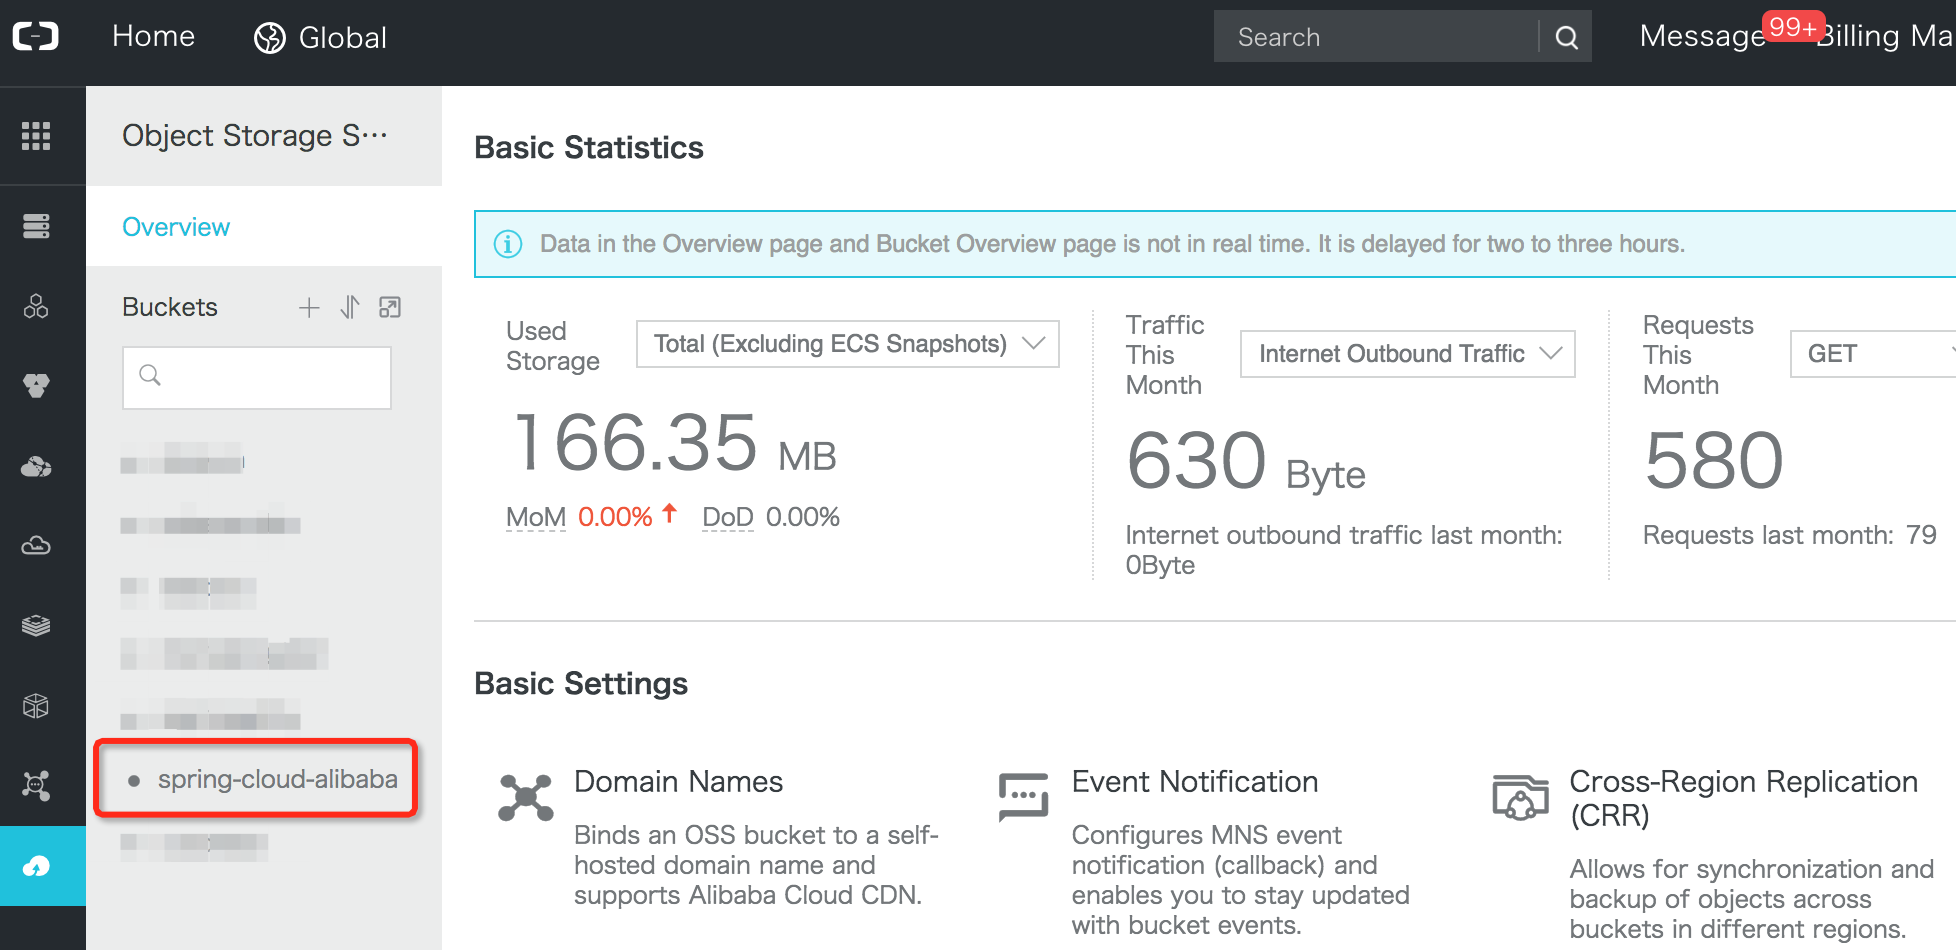
Task: Click the network nodes sidebar icon
Action: pos(36,786)
